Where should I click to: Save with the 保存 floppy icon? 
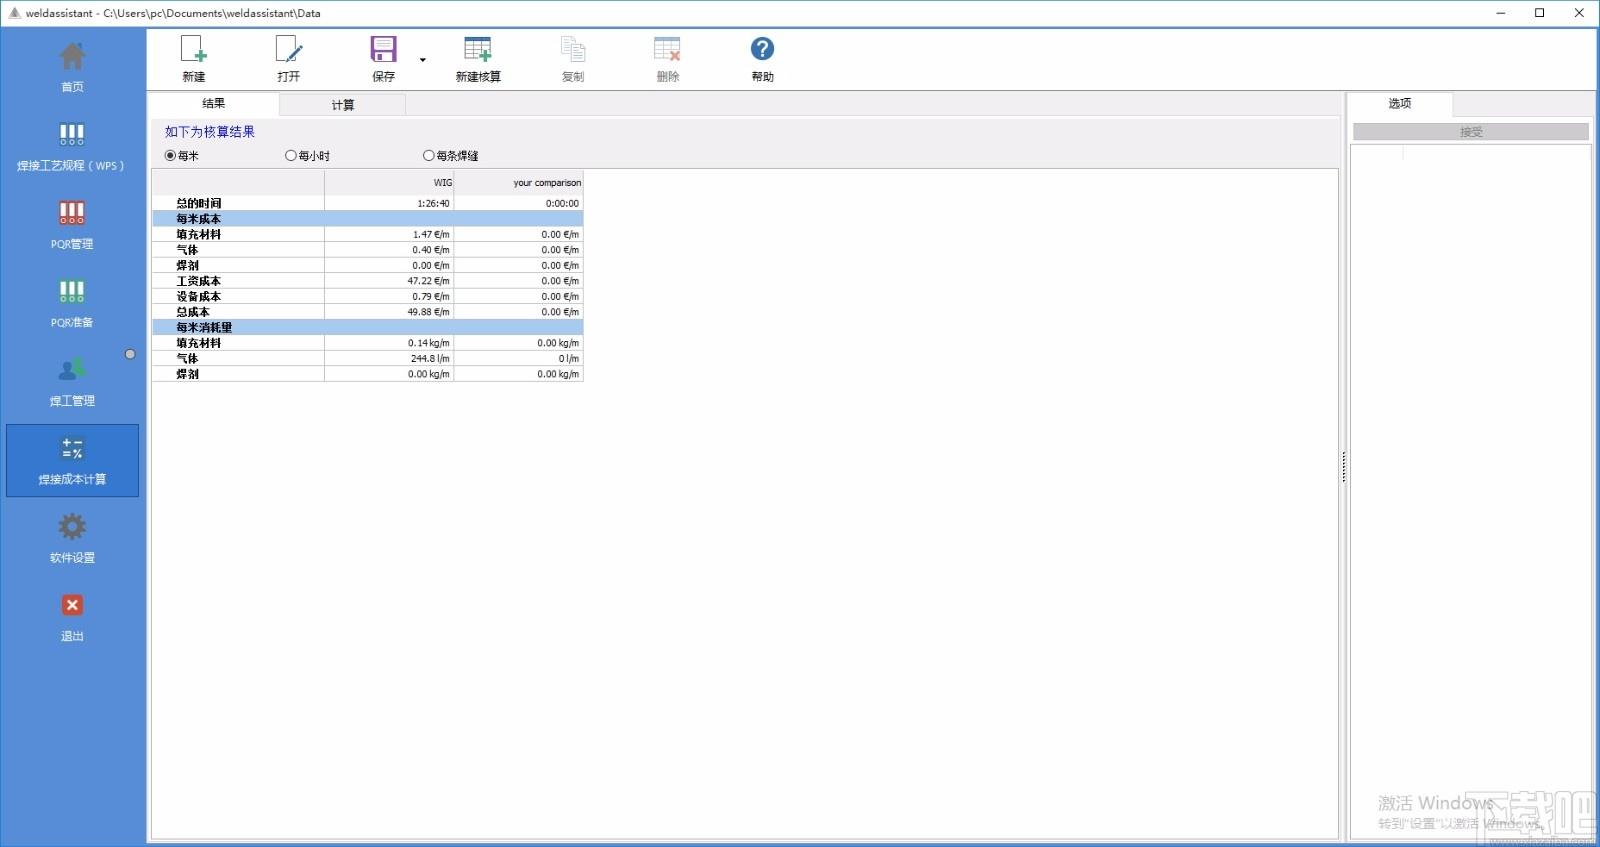[384, 49]
